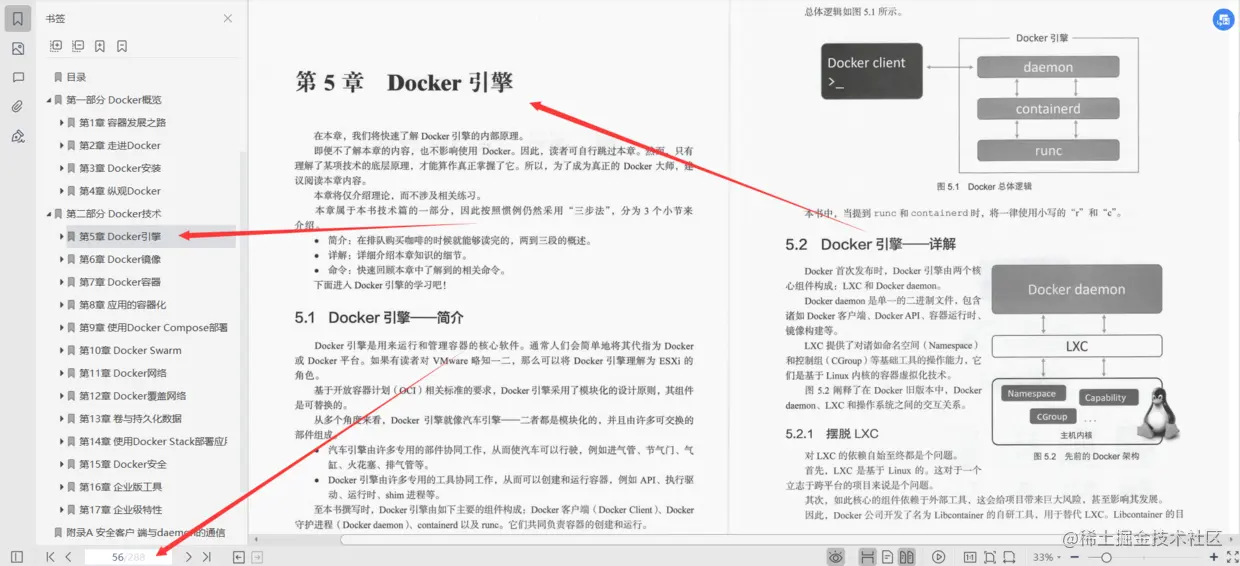Select 第14章 使用Docker Stack bookmark
This screenshot has width=1240, height=566.
pos(153,442)
